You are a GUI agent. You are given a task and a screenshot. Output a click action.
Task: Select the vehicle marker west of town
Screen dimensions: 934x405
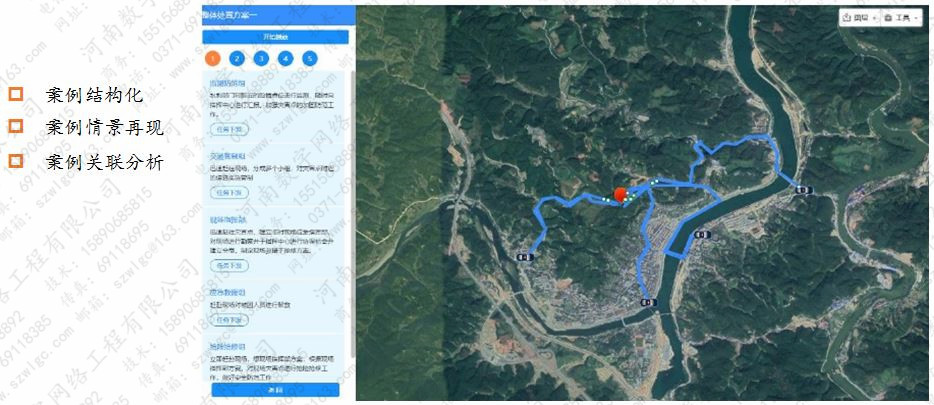coord(525,257)
